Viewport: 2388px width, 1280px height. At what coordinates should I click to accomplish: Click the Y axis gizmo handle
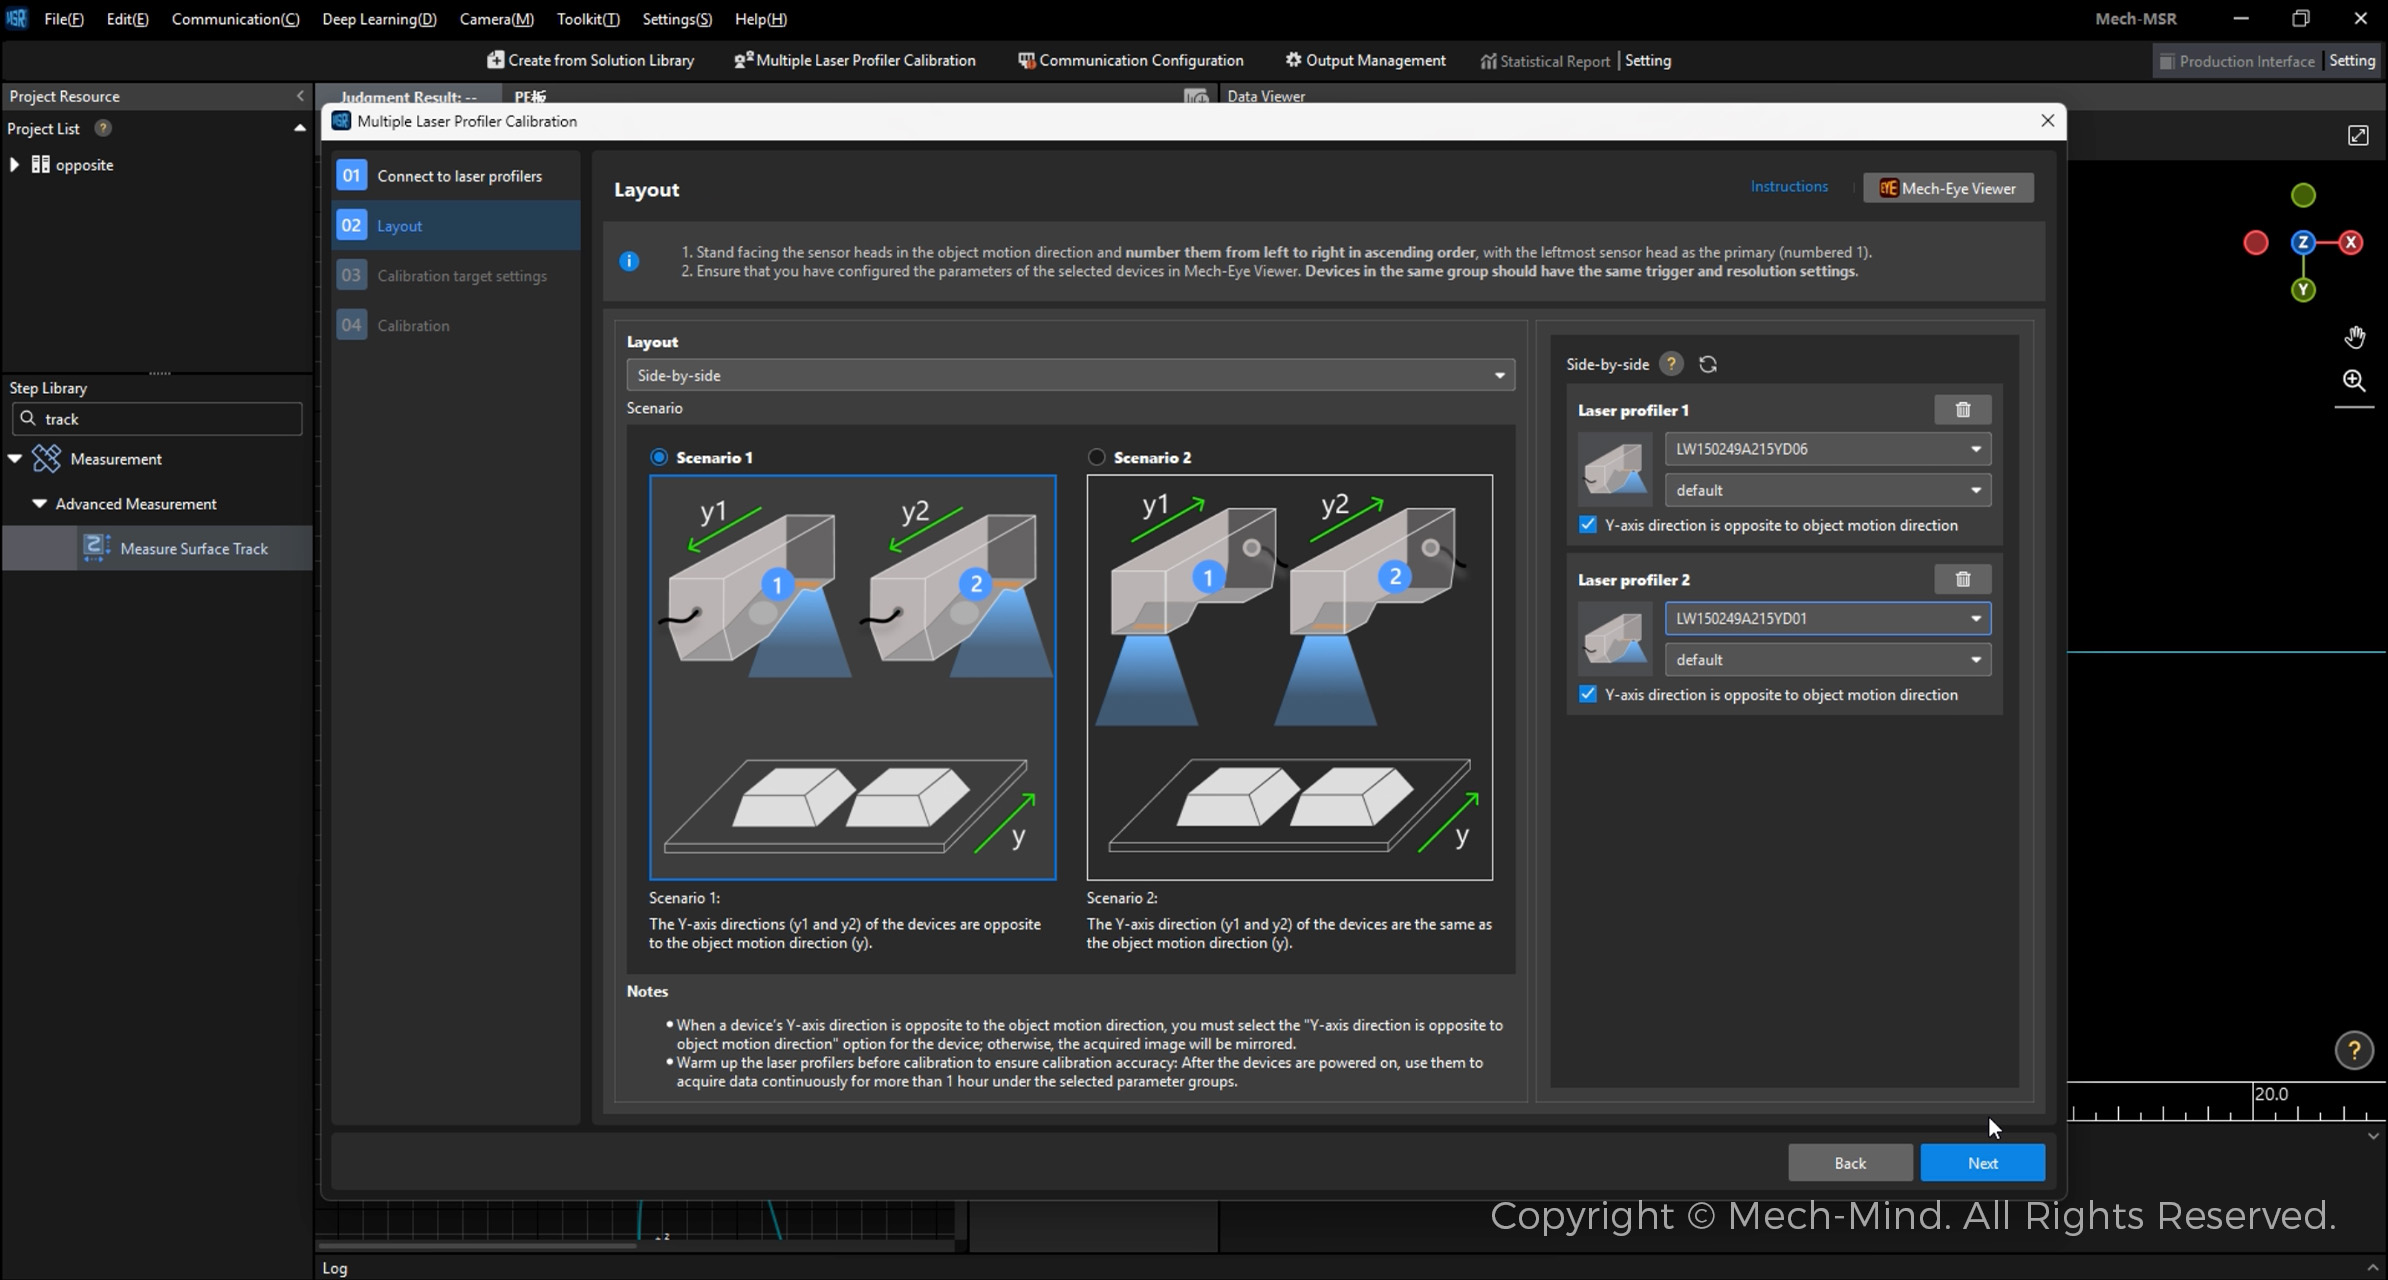click(2303, 290)
